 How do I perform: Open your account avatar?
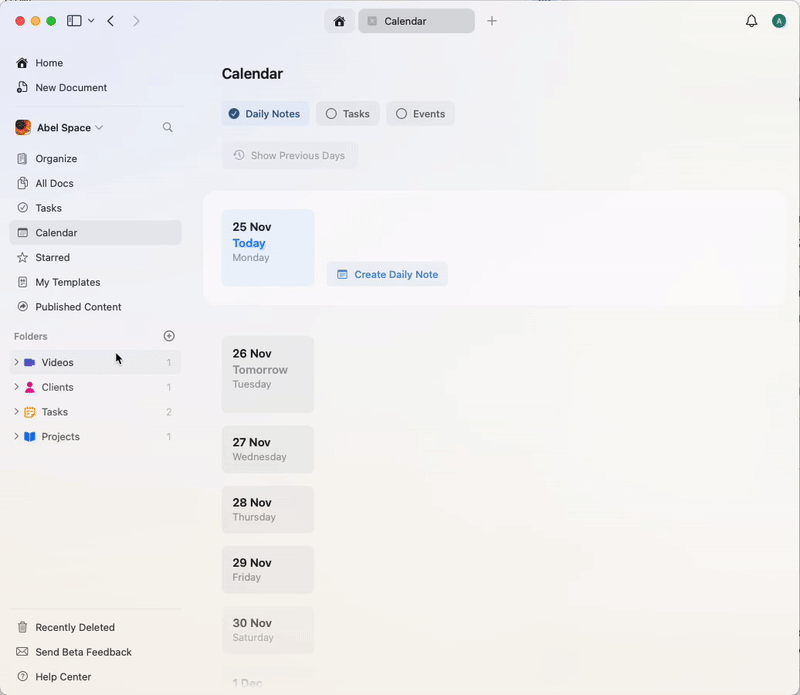779,20
